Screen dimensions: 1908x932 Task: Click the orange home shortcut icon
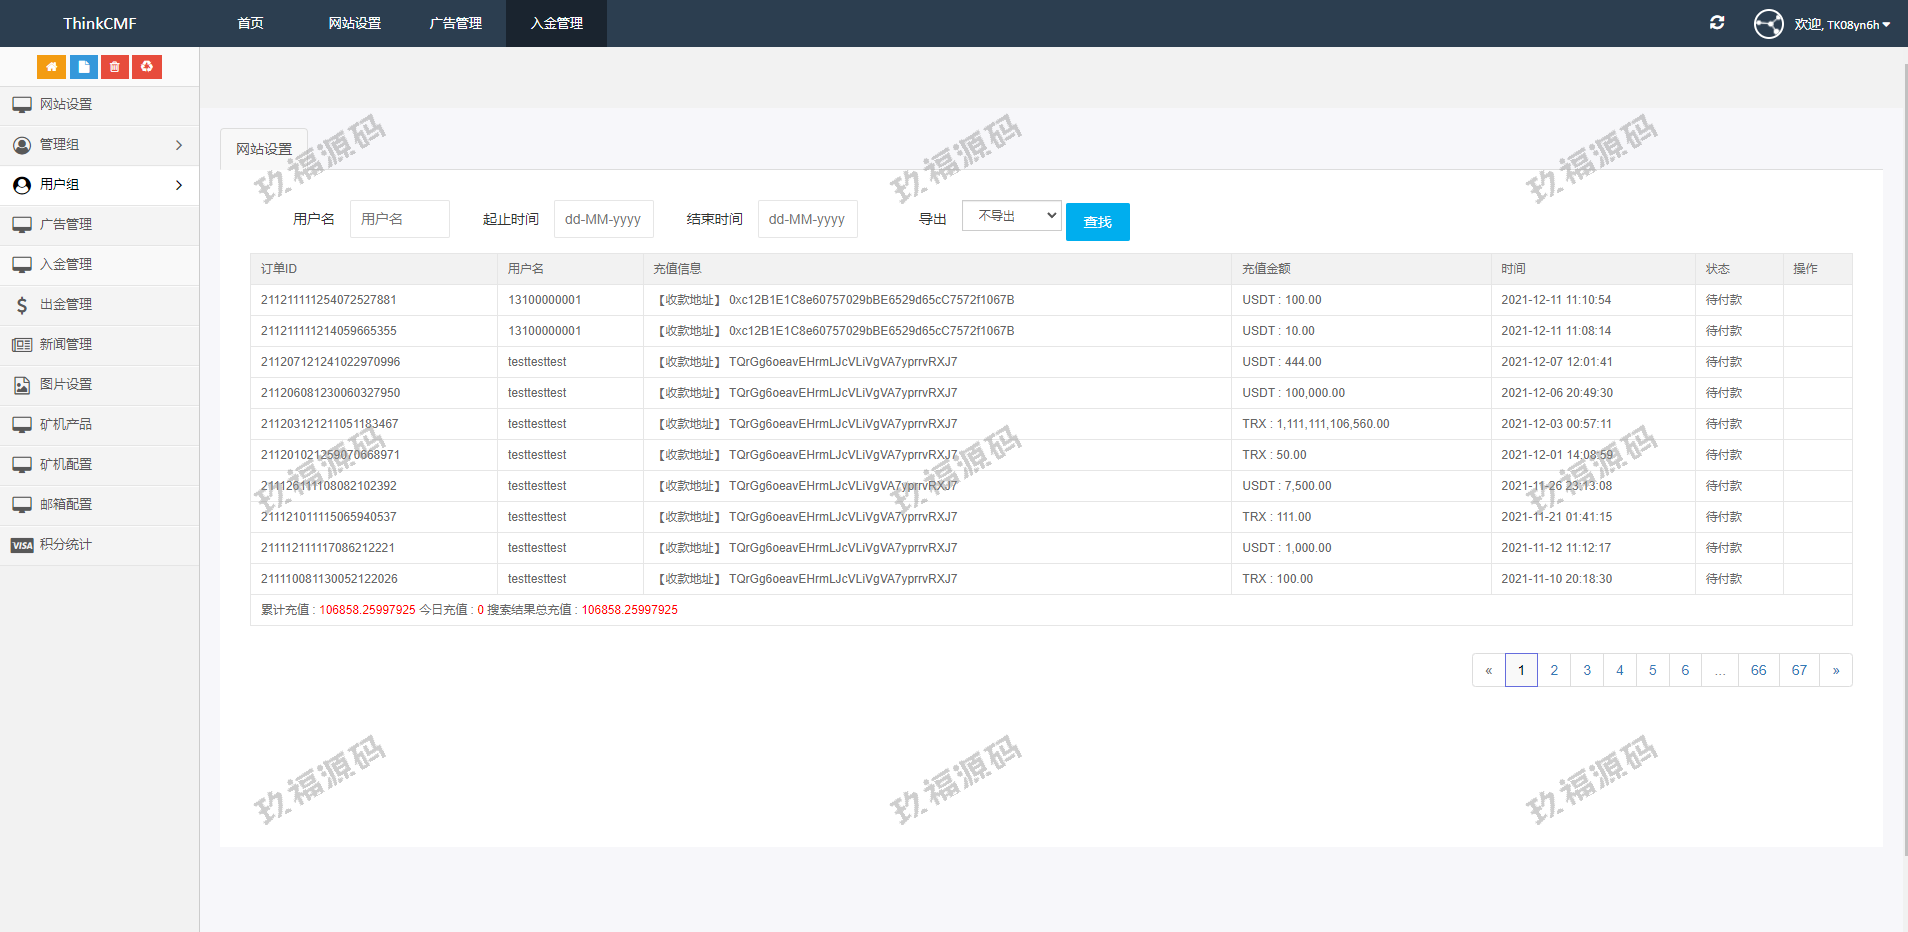click(x=51, y=67)
